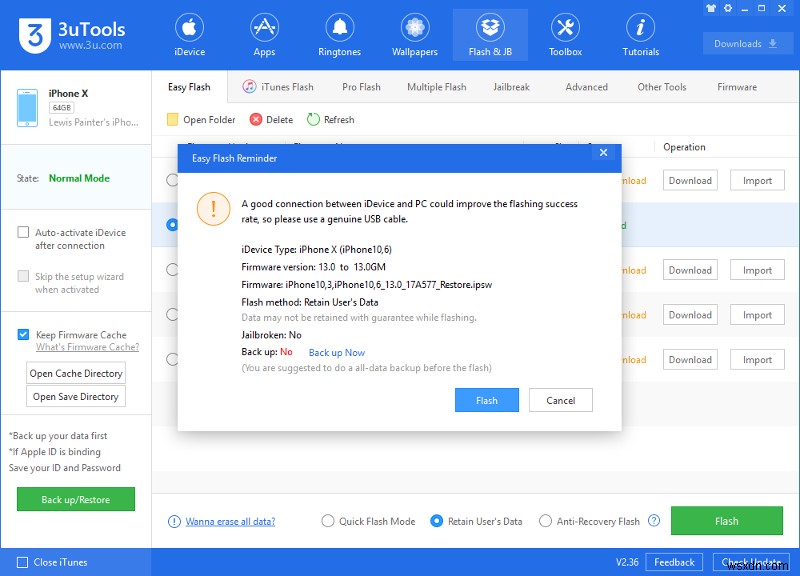Open What's Firmware Cache link
The image size is (800, 576).
pyautogui.click(x=87, y=347)
